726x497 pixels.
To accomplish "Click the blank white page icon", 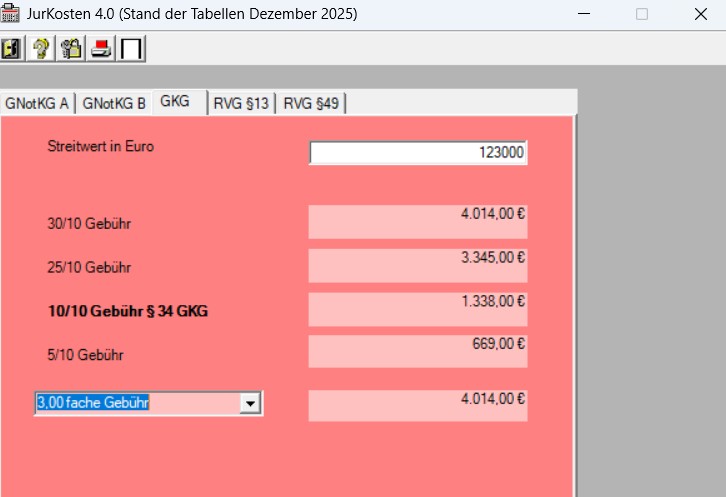I will point(132,49).
